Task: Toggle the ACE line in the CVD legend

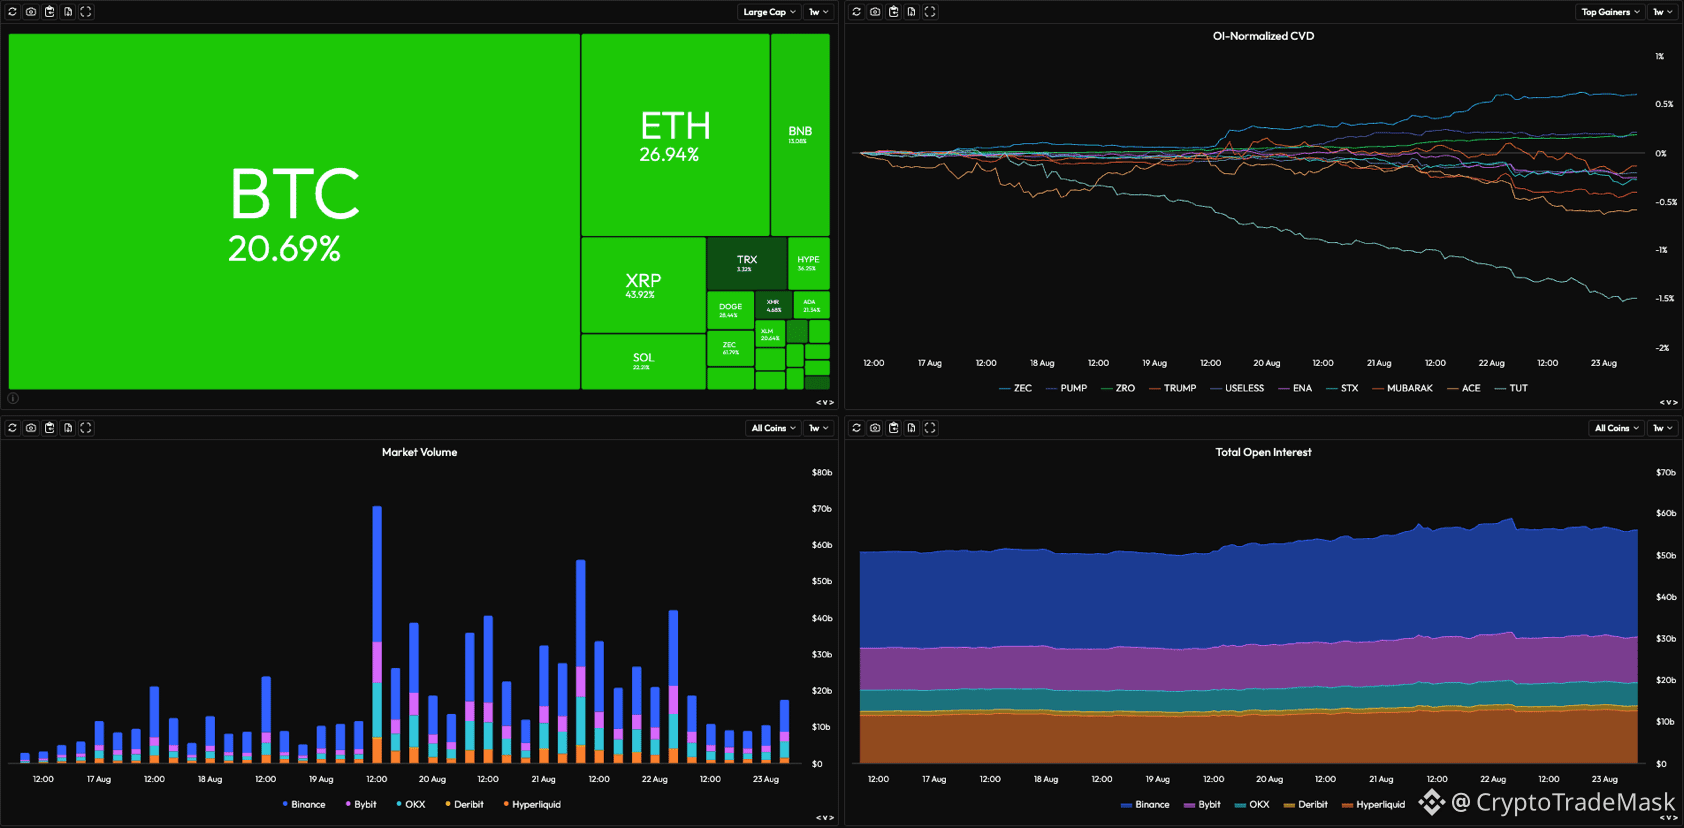Action: pos(1463,388)
